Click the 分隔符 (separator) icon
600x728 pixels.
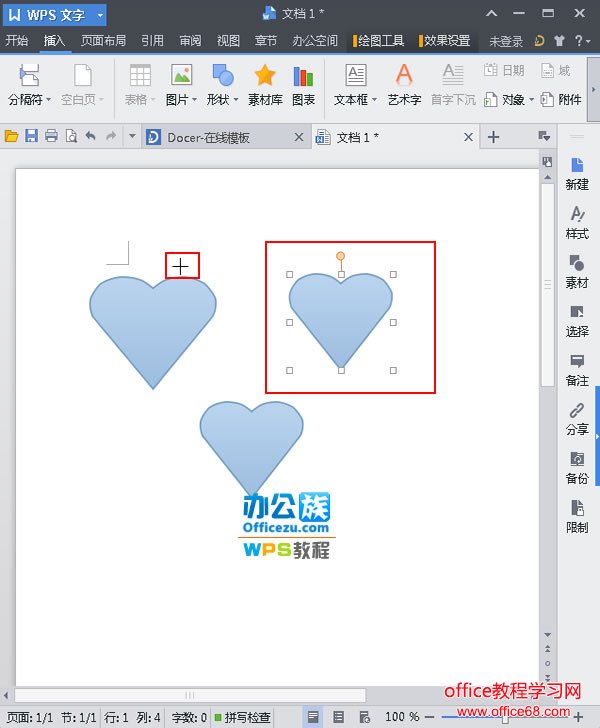29,75
